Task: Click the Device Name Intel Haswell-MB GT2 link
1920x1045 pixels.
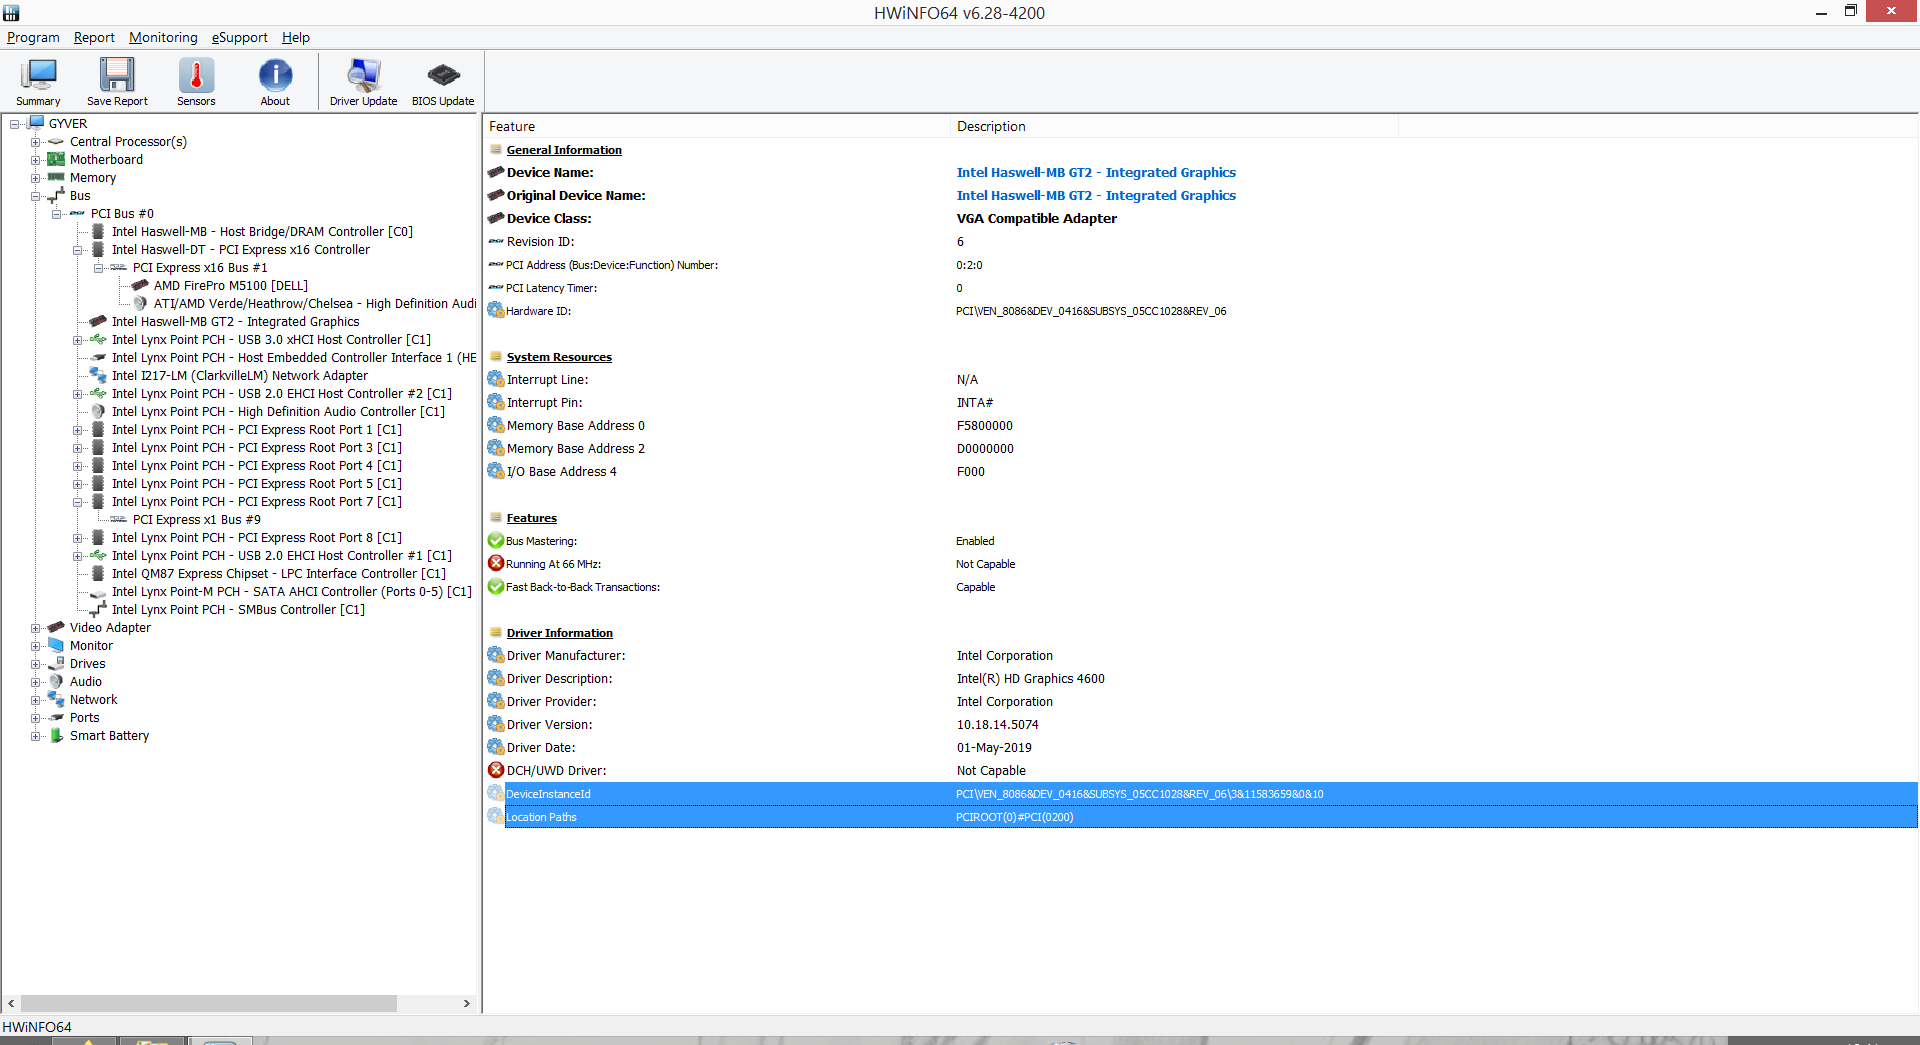Action: pyautogui.click(x=1096, y=173)
